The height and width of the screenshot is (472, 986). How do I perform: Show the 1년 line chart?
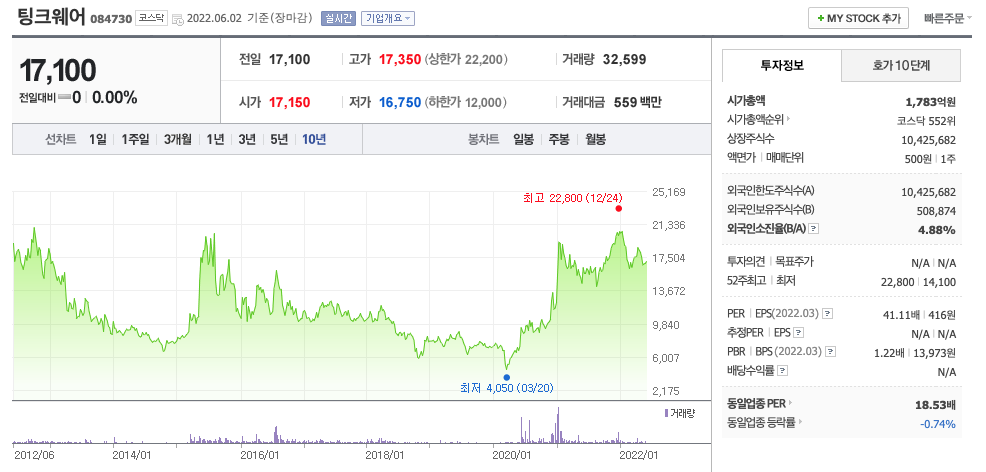point(215,140)
